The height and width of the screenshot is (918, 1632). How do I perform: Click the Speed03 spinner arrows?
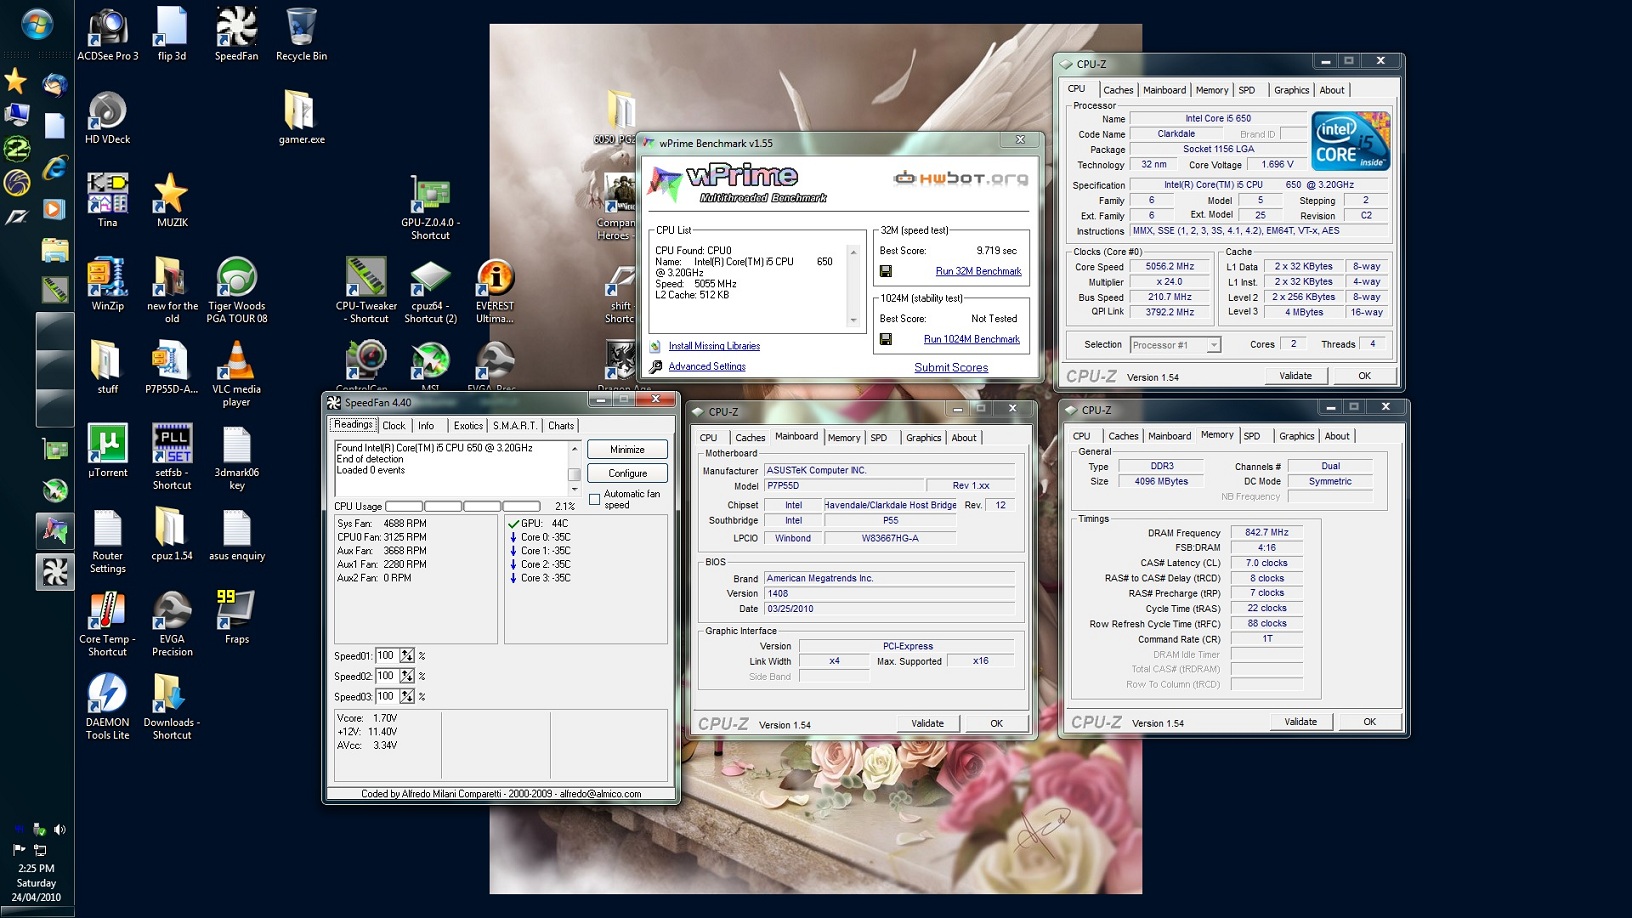(x=407, y=697)
